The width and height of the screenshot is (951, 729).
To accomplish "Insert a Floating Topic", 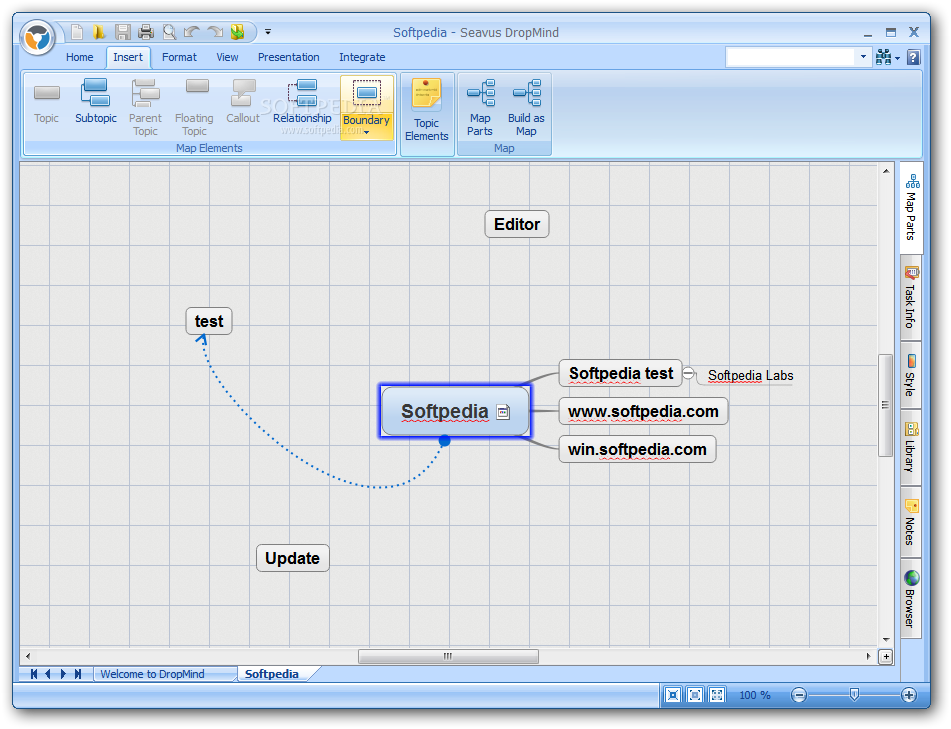I will 194,107.
